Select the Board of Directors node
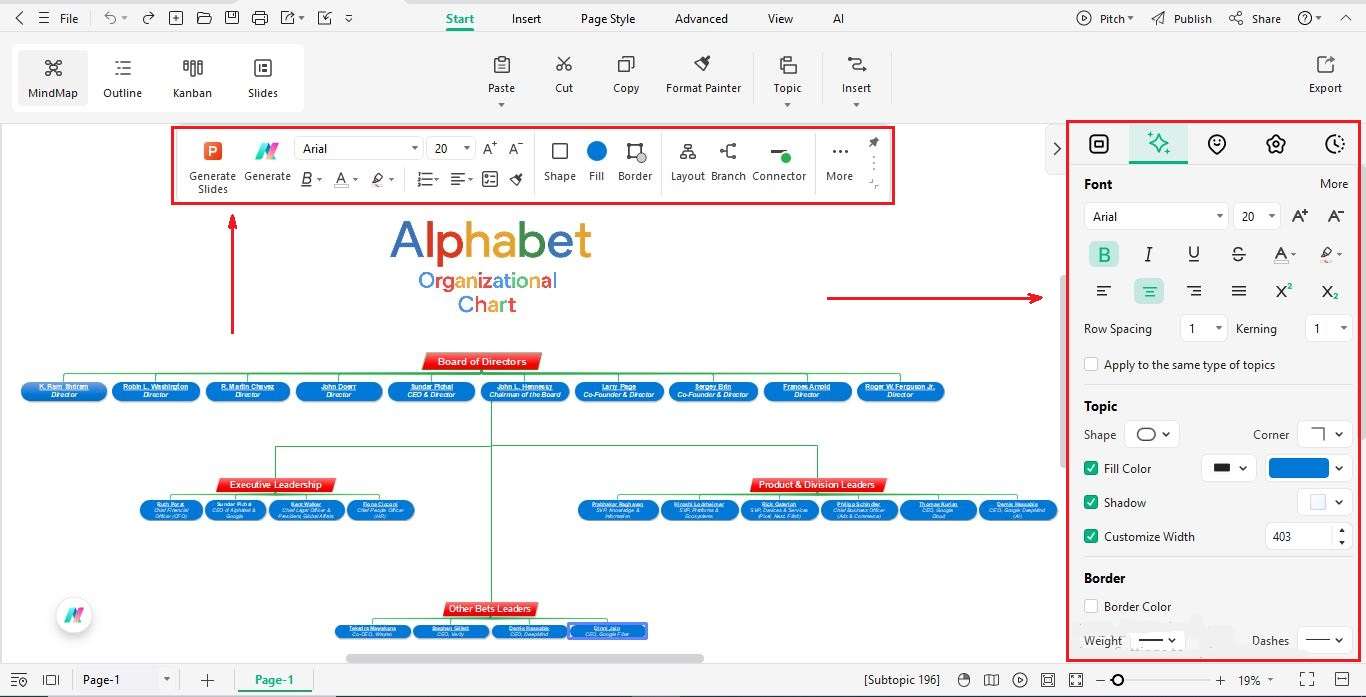Viewport: 1366px width, 697px height. click(x=482, y=361)
